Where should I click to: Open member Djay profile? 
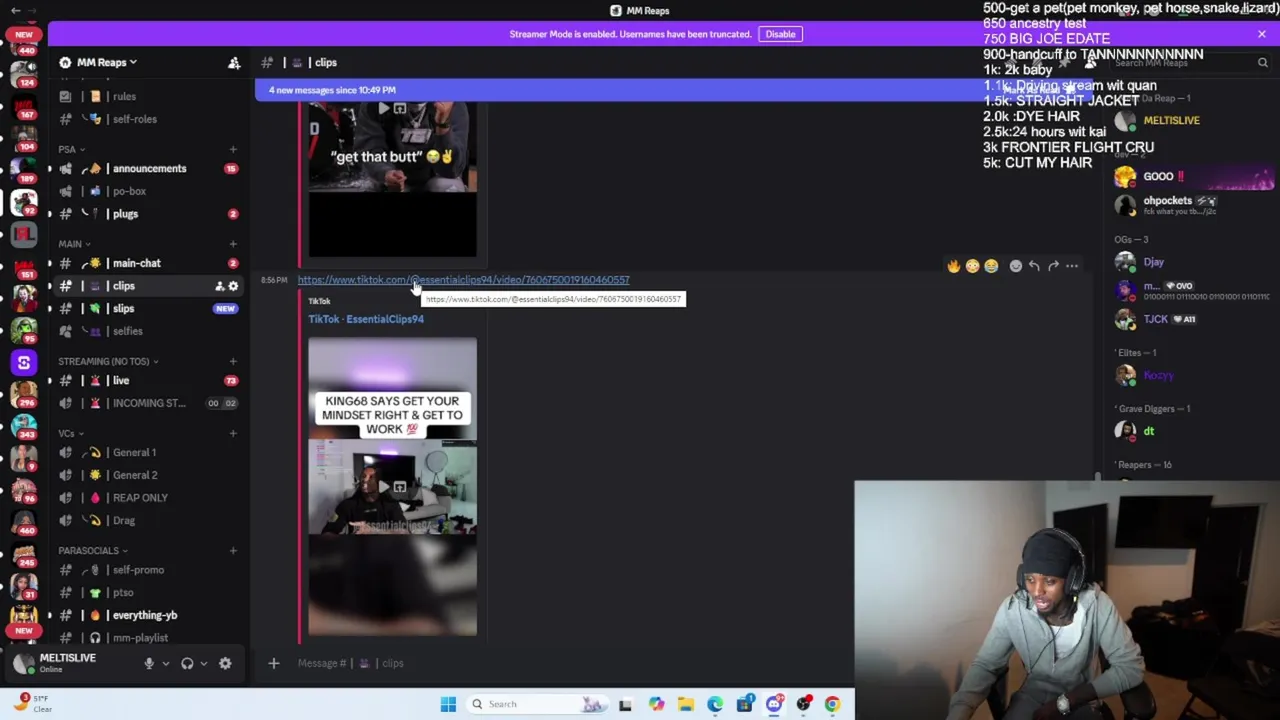(x=1154, y=262)
